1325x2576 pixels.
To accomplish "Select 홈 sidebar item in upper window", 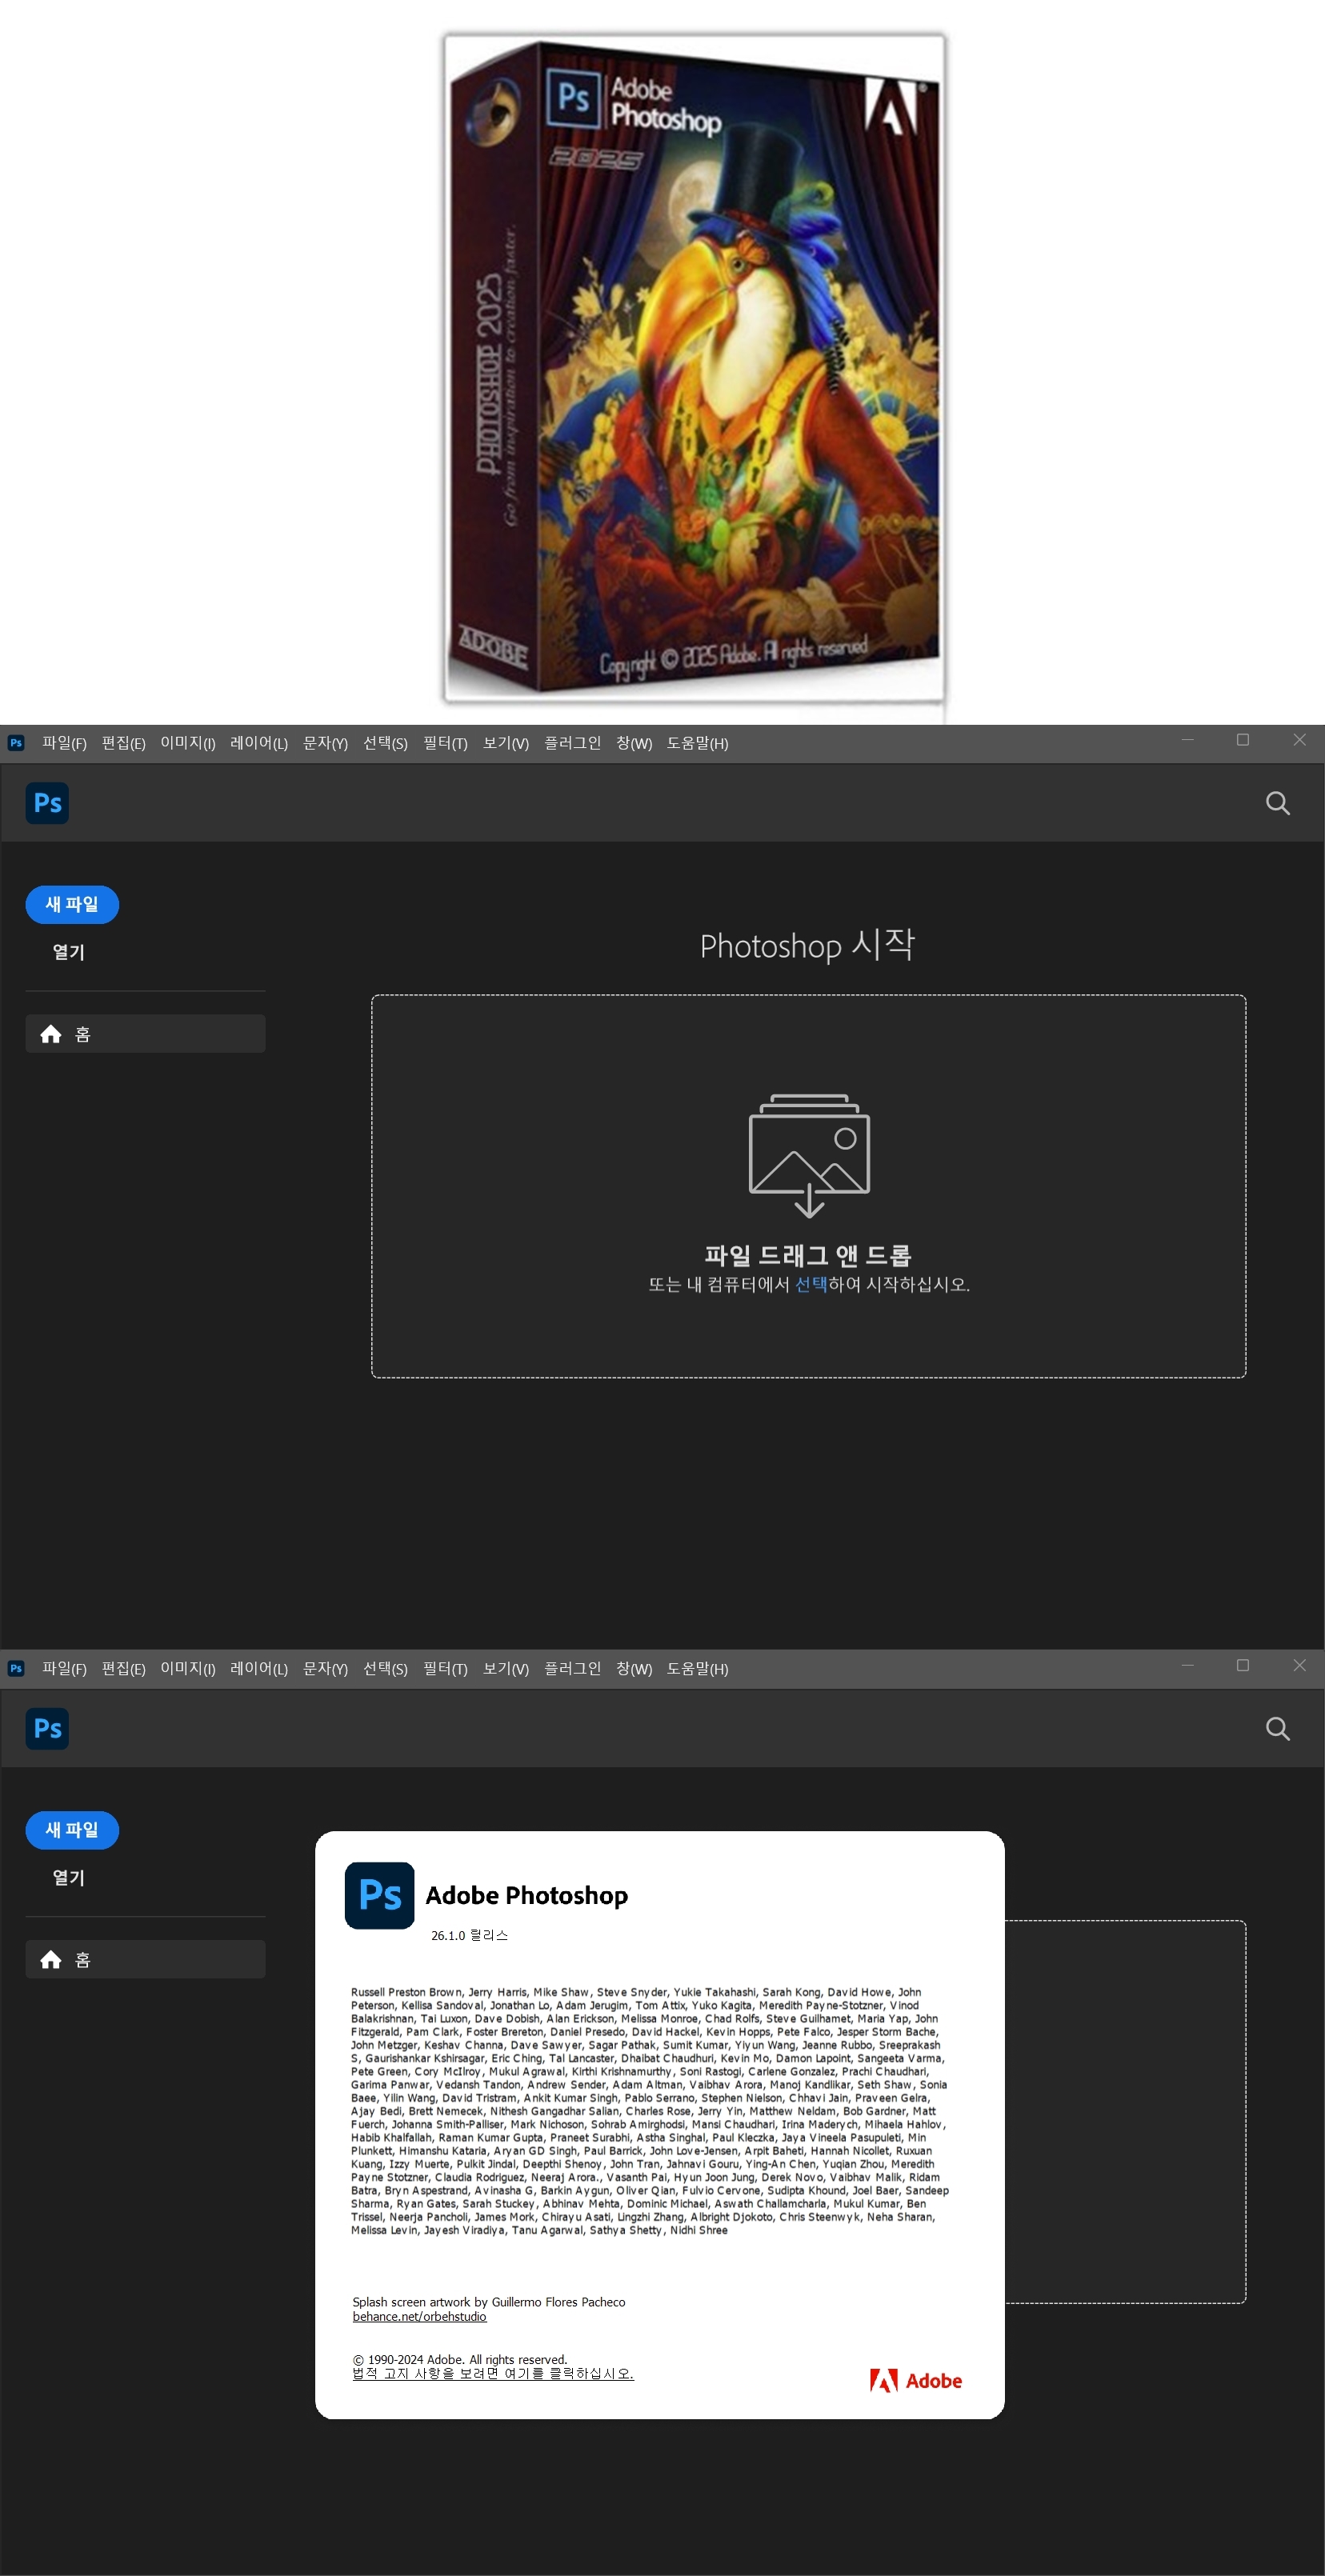I will pyautogui.click(x=145, y=1034).
